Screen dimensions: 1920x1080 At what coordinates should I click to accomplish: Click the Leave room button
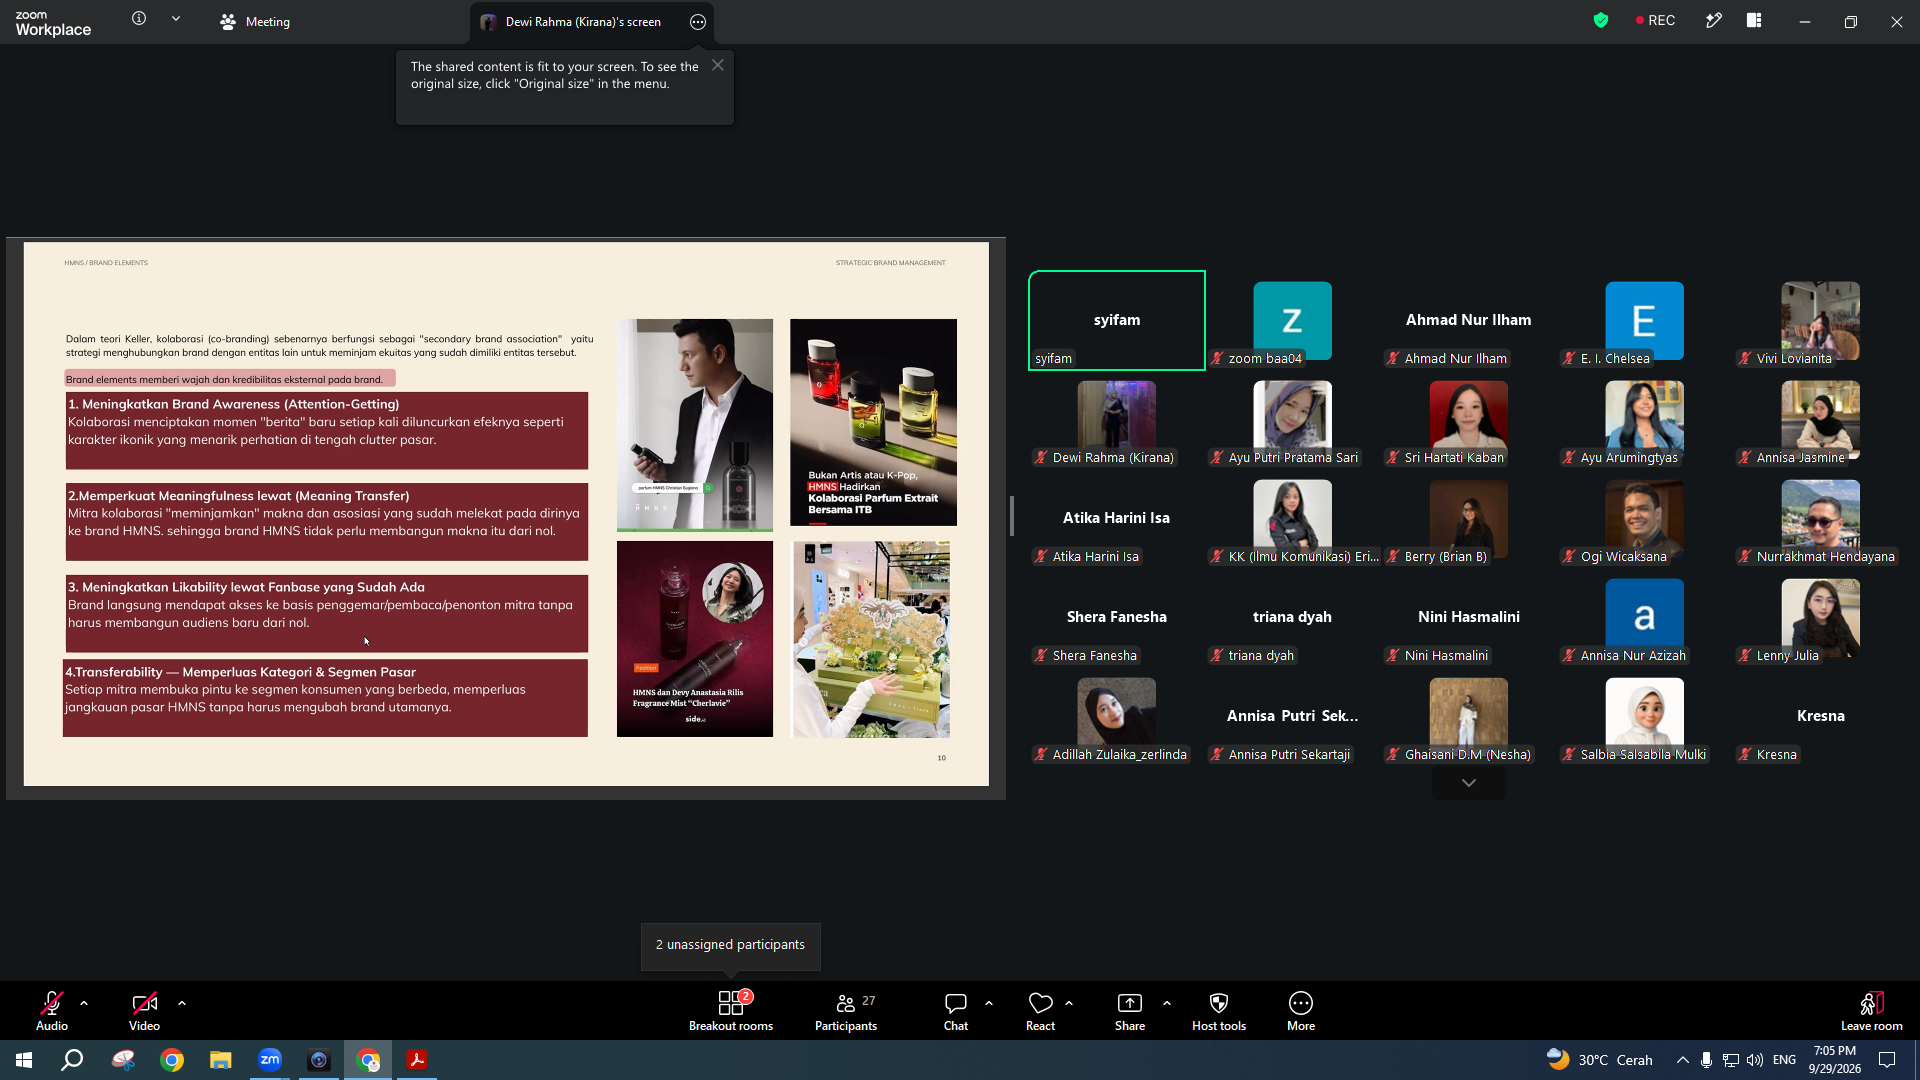pyautogui.click(x=1871, y=1010)
